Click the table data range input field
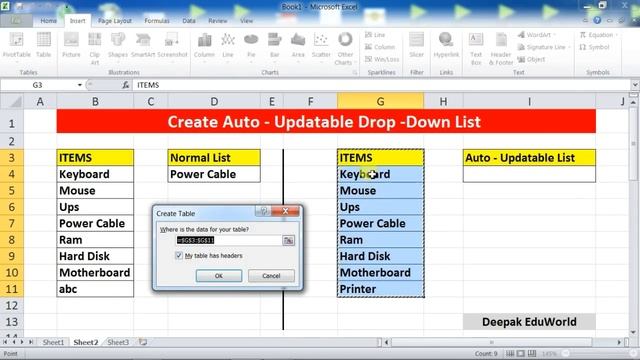Viewport: 640px width, 360px height. [229, 240]
